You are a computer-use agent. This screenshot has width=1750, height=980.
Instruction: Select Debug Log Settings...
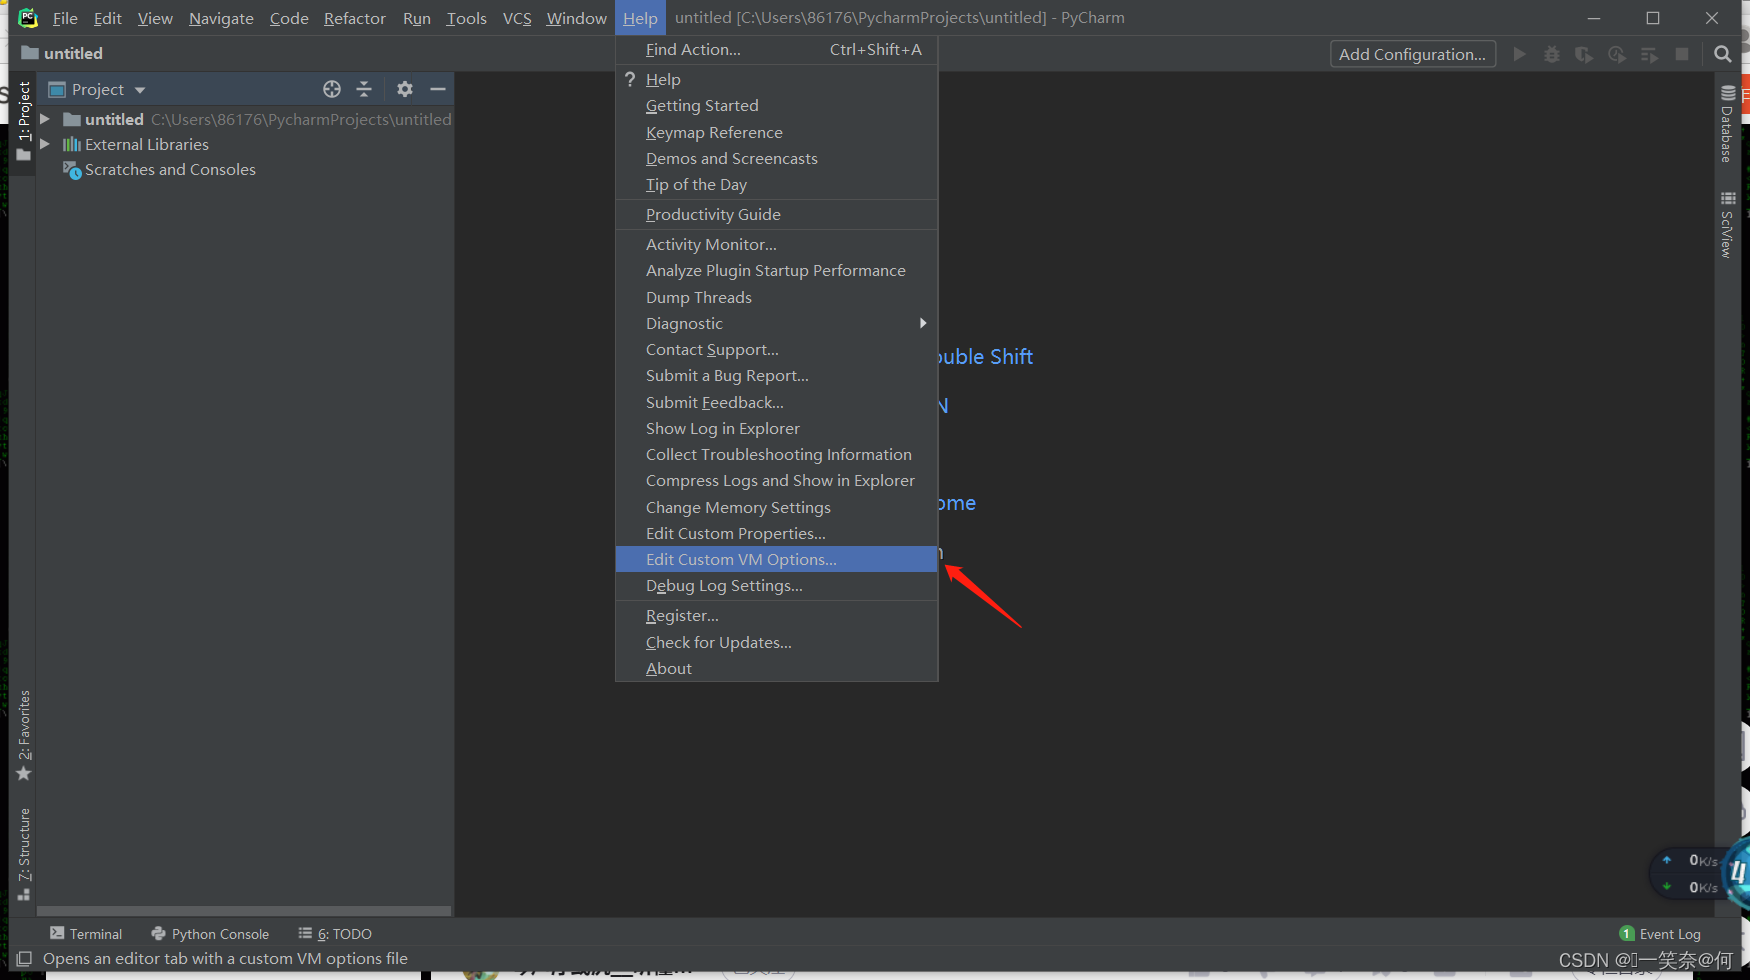tap(777, 585)
